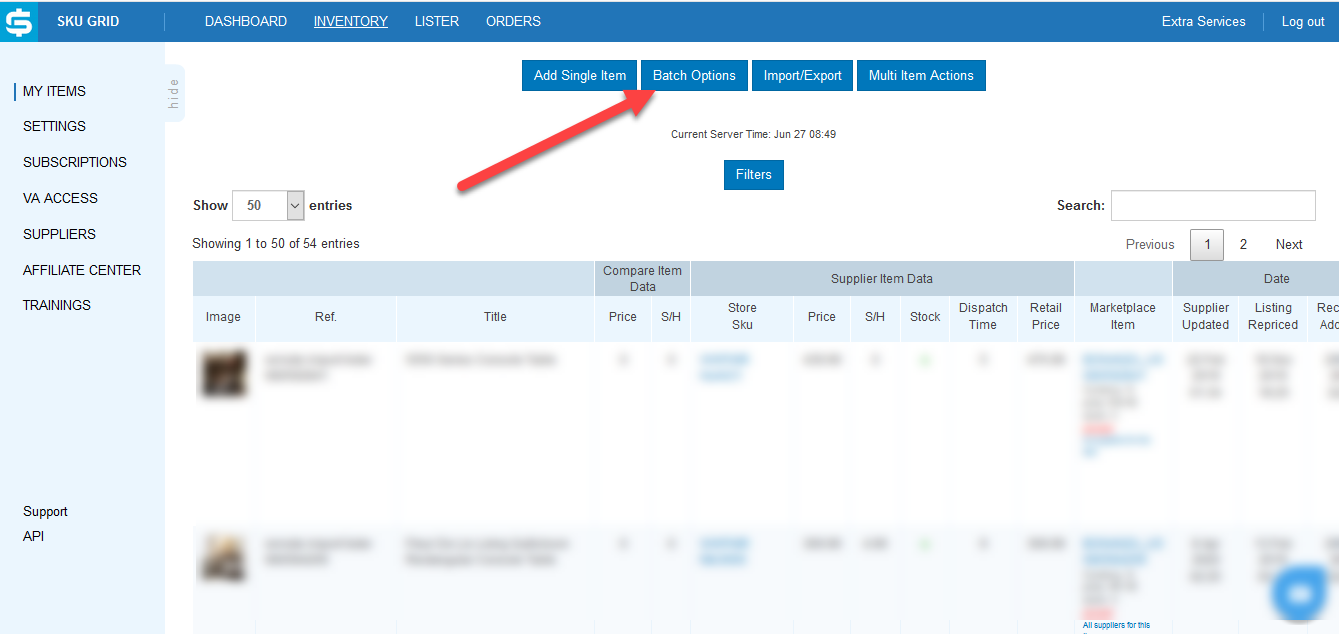Click Add Single Item button

[580, 75]
